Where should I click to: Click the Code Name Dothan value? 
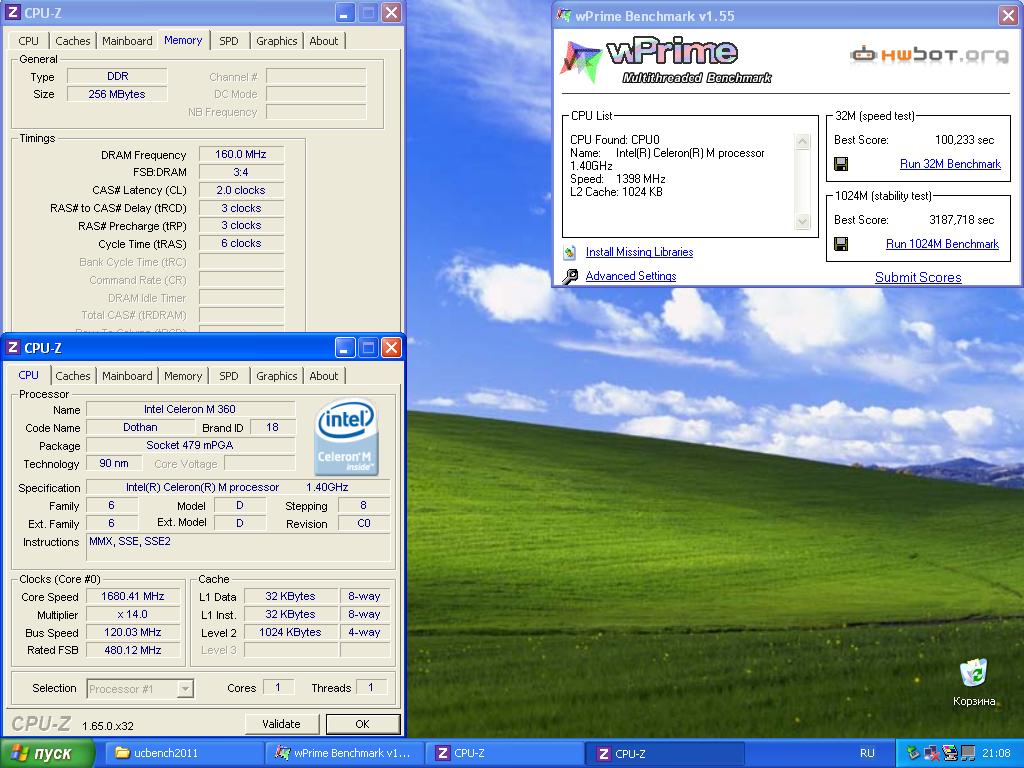[x=140, y=427]
